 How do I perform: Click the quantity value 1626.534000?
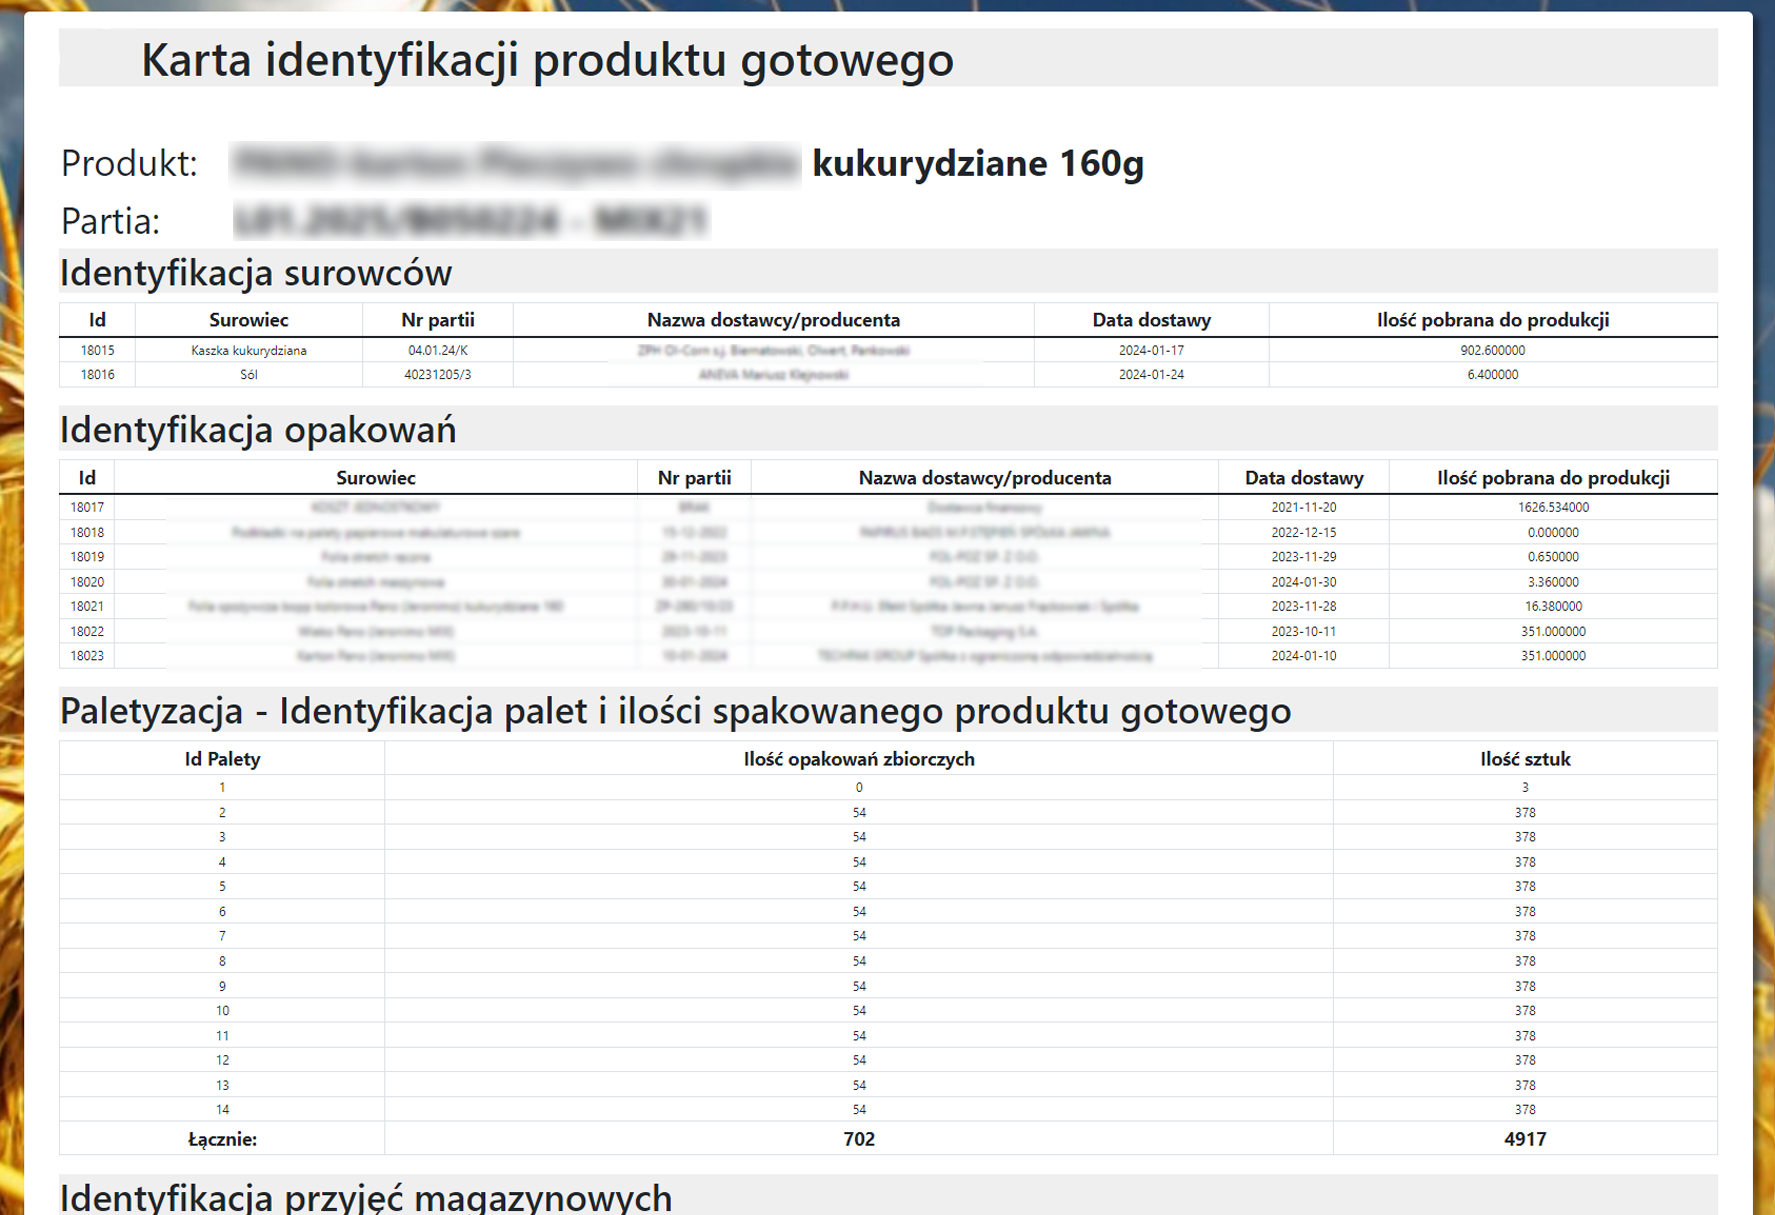pyautogui.click(x=1552, y=508)
